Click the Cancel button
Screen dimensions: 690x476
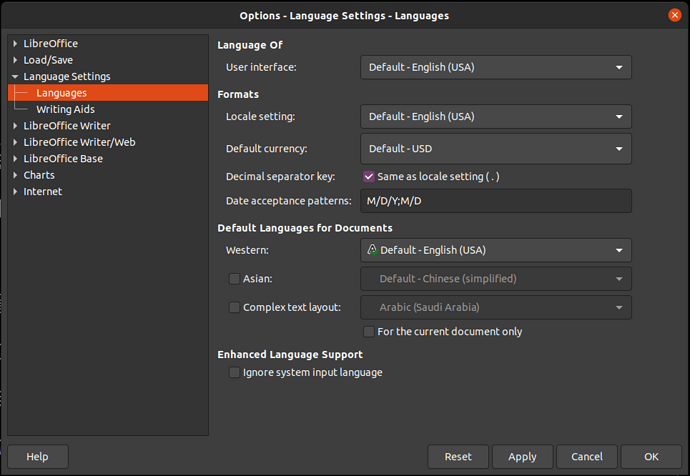coord(587,457)
